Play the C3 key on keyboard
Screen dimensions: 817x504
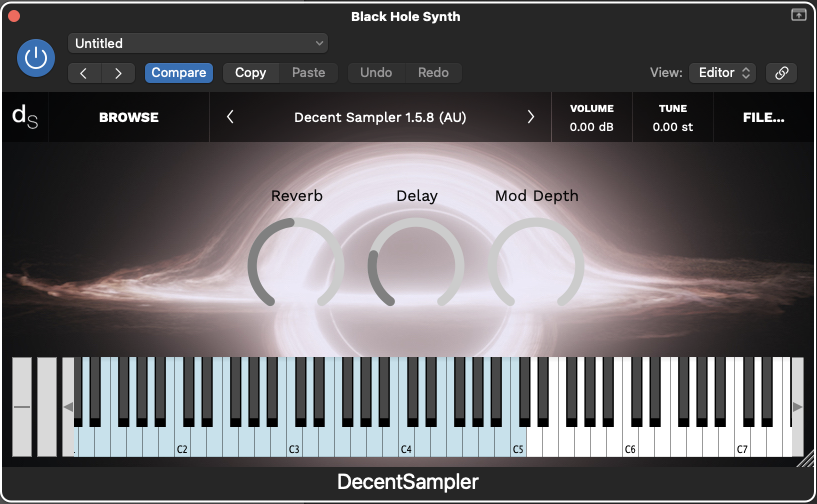tap(294, 443)
